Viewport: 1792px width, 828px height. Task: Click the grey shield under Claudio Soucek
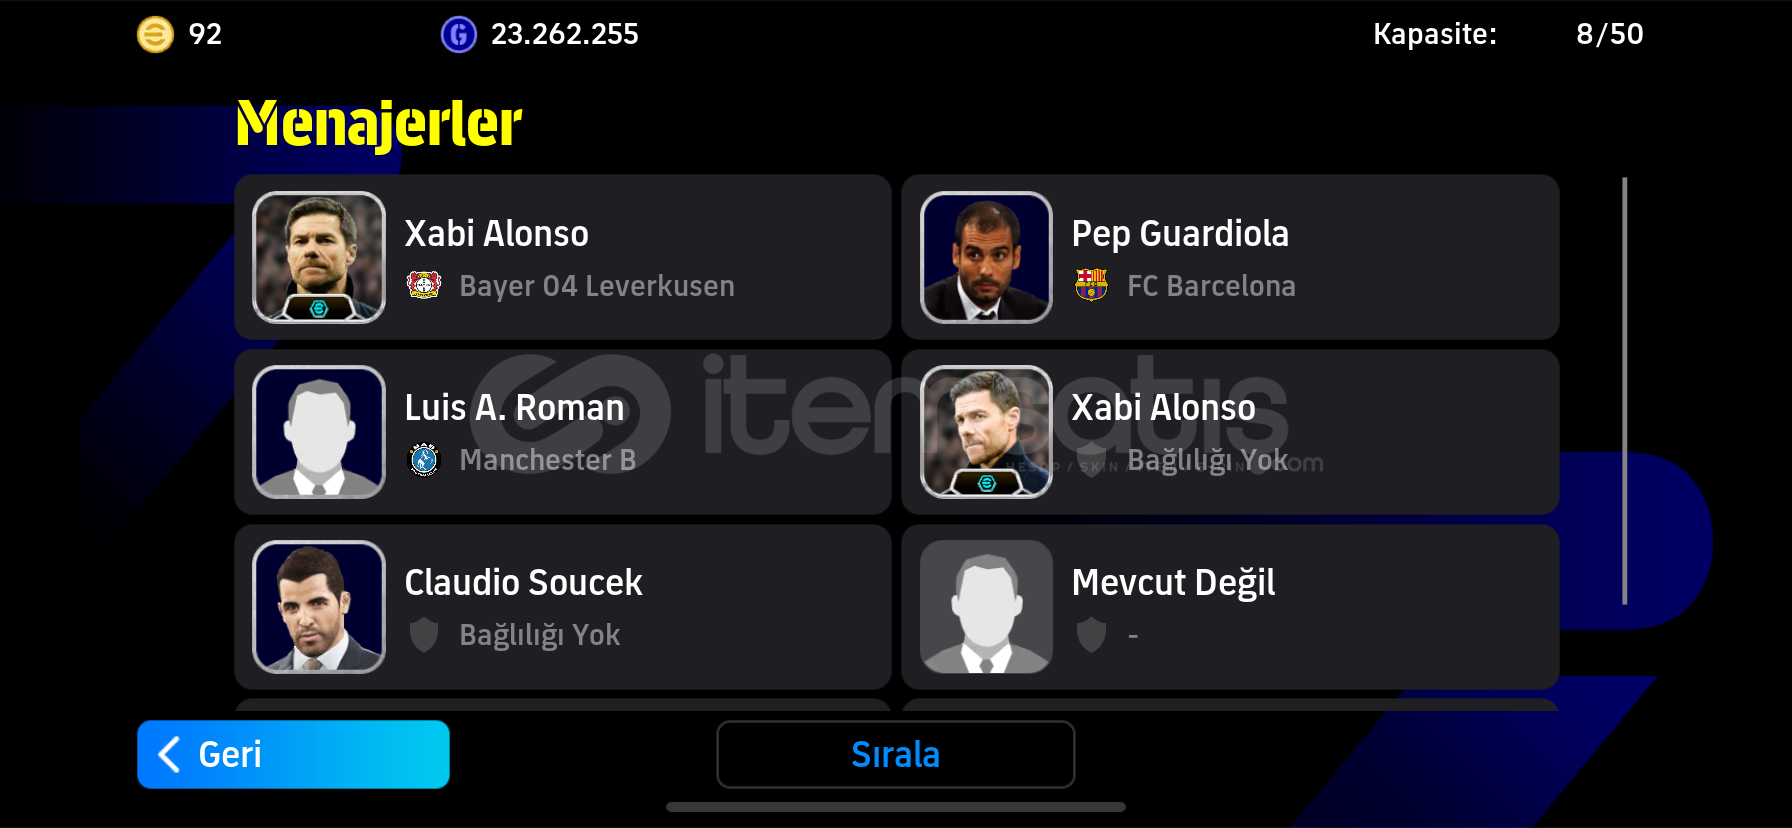click(424, 634)
